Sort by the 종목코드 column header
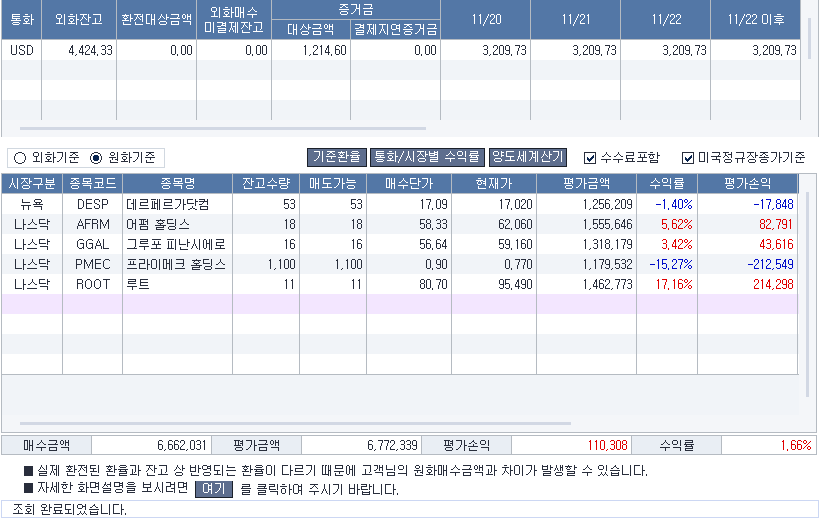The height and width of the screenshot is (518, 819). tap(92, 183)
